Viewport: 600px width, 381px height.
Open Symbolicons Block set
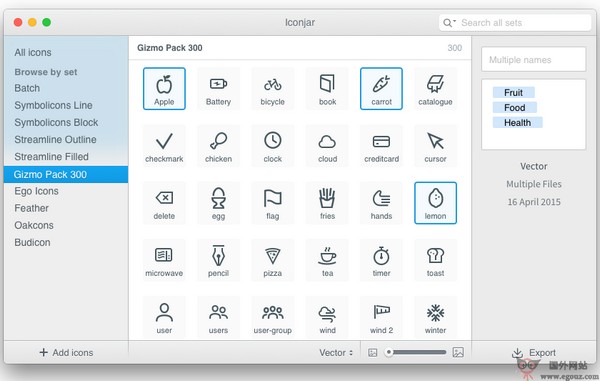click(x=56, y=122)
